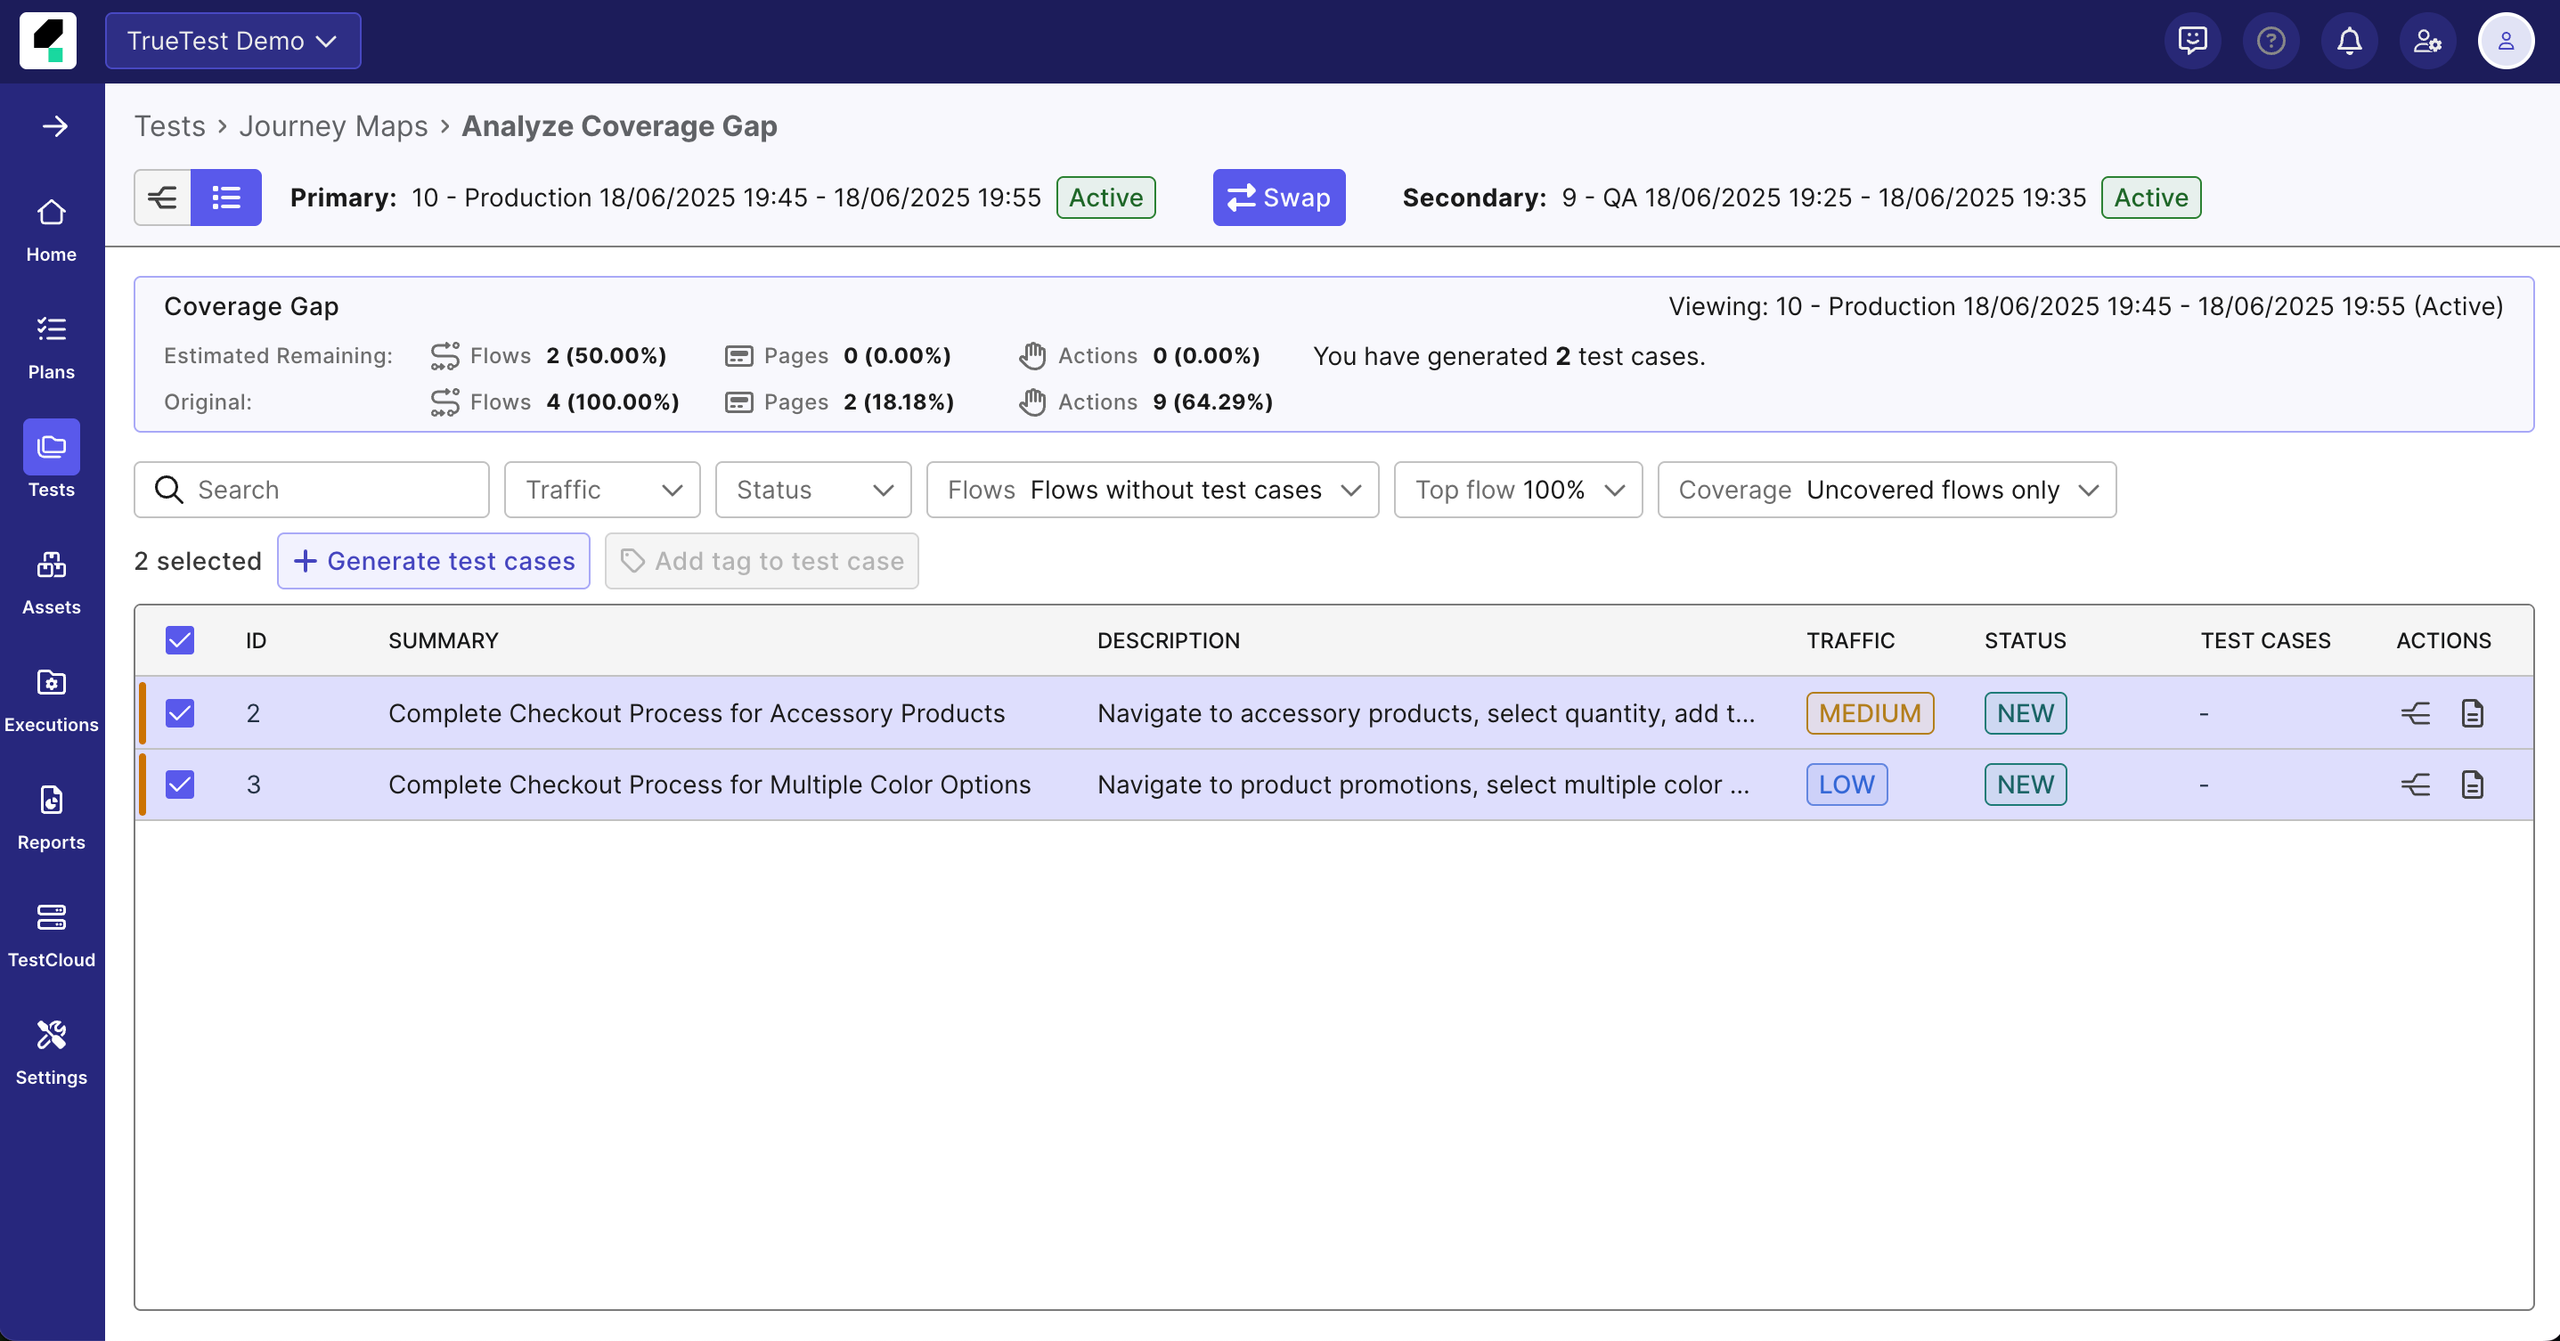2560x1341 pixels.
Task: Open Reports in the sidebar
Action: click(51, 818)
